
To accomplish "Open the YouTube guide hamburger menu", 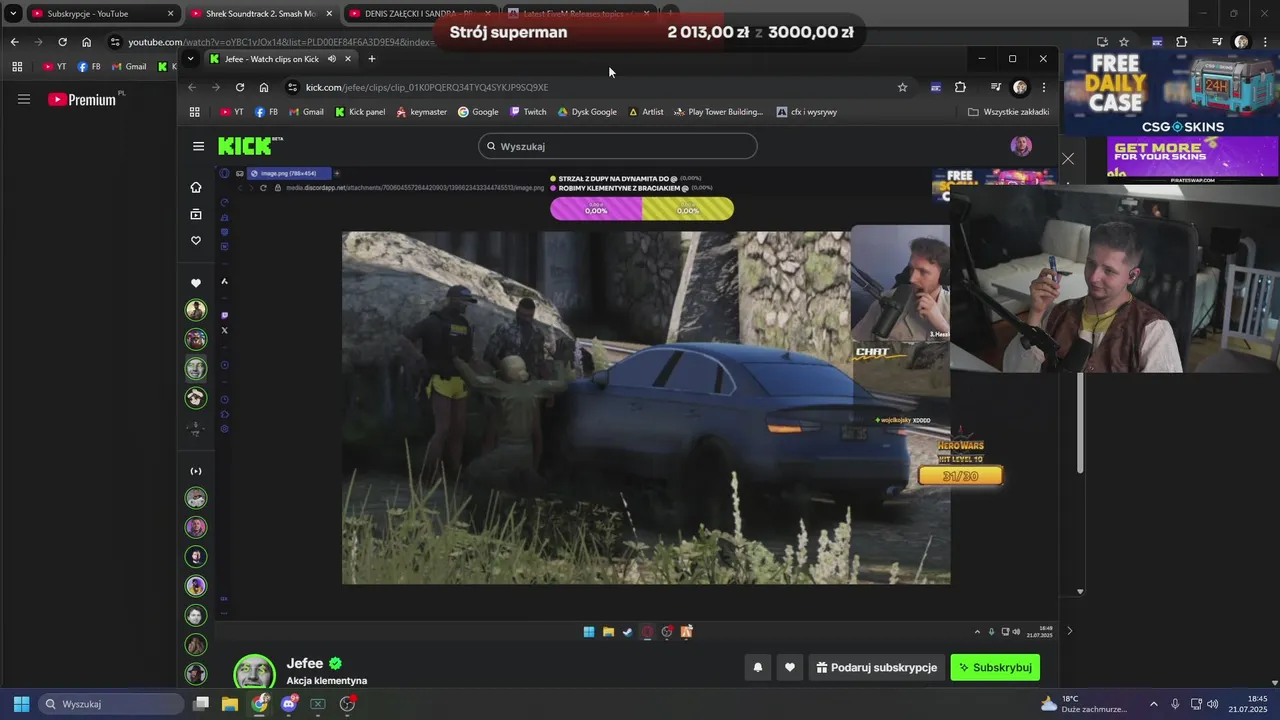I will pyautogui.click(x=24, y=99).
